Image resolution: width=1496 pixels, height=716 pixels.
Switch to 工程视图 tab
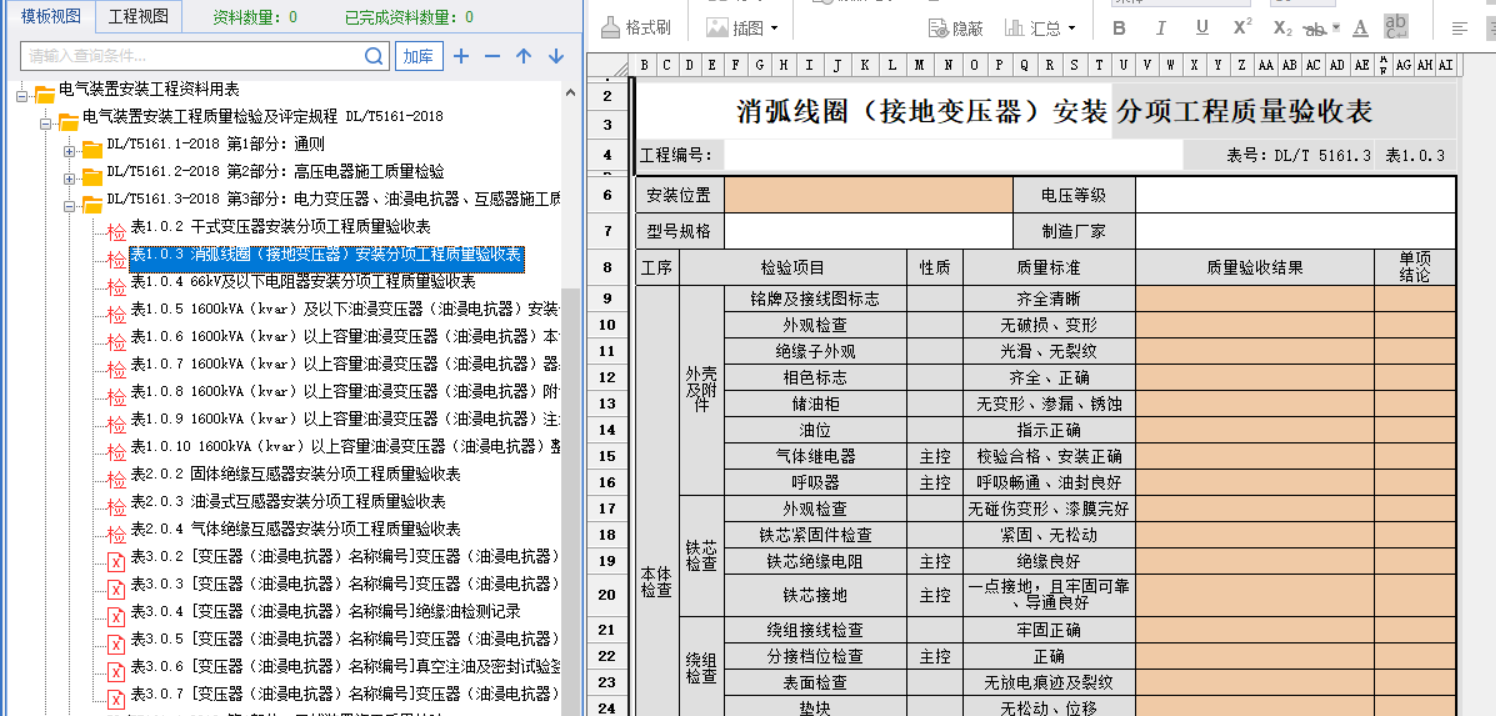point(138,16)
